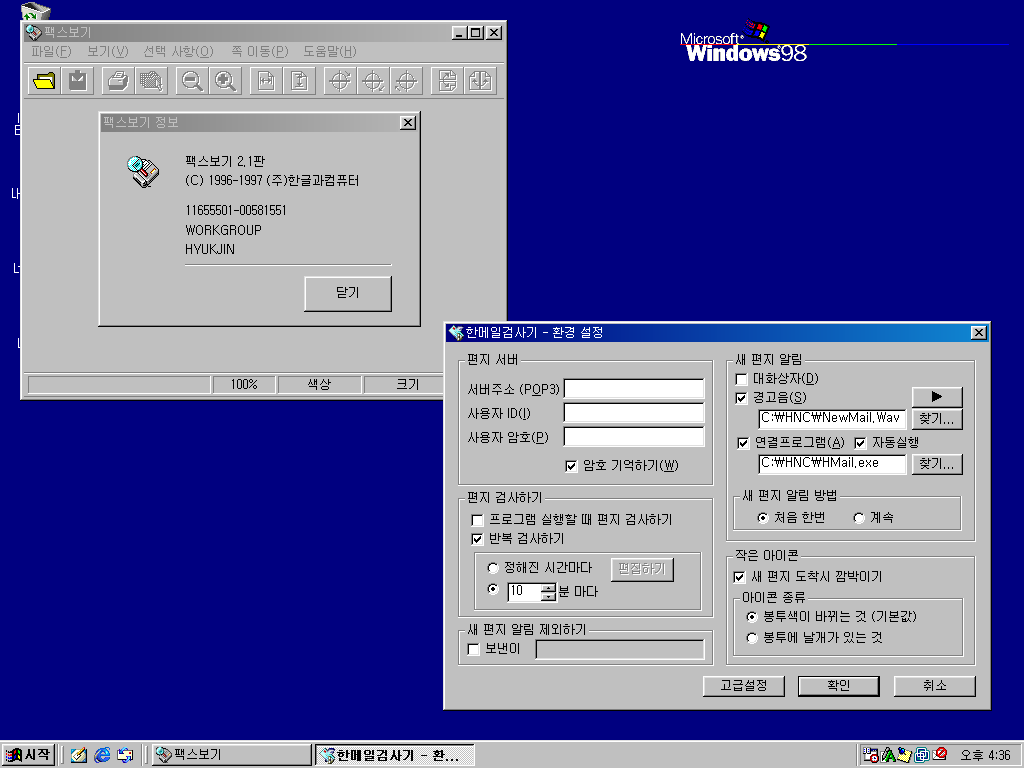Click the green A input icon in tray
This screenshot has width=1024, height=768.
888,755
